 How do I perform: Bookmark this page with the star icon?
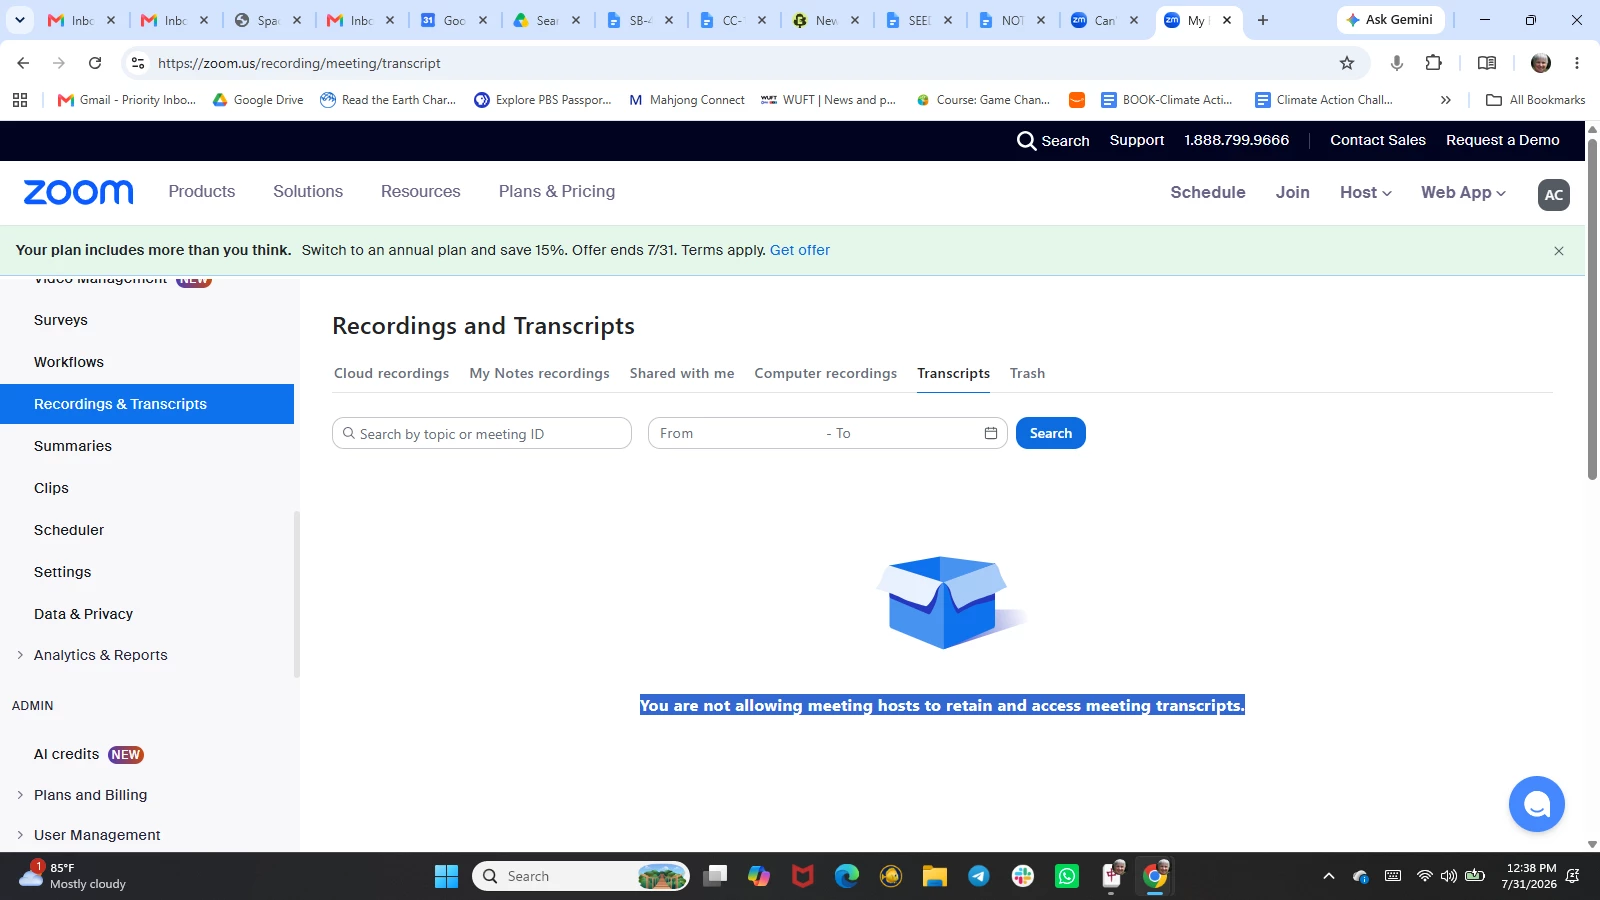pos(1347,63)
